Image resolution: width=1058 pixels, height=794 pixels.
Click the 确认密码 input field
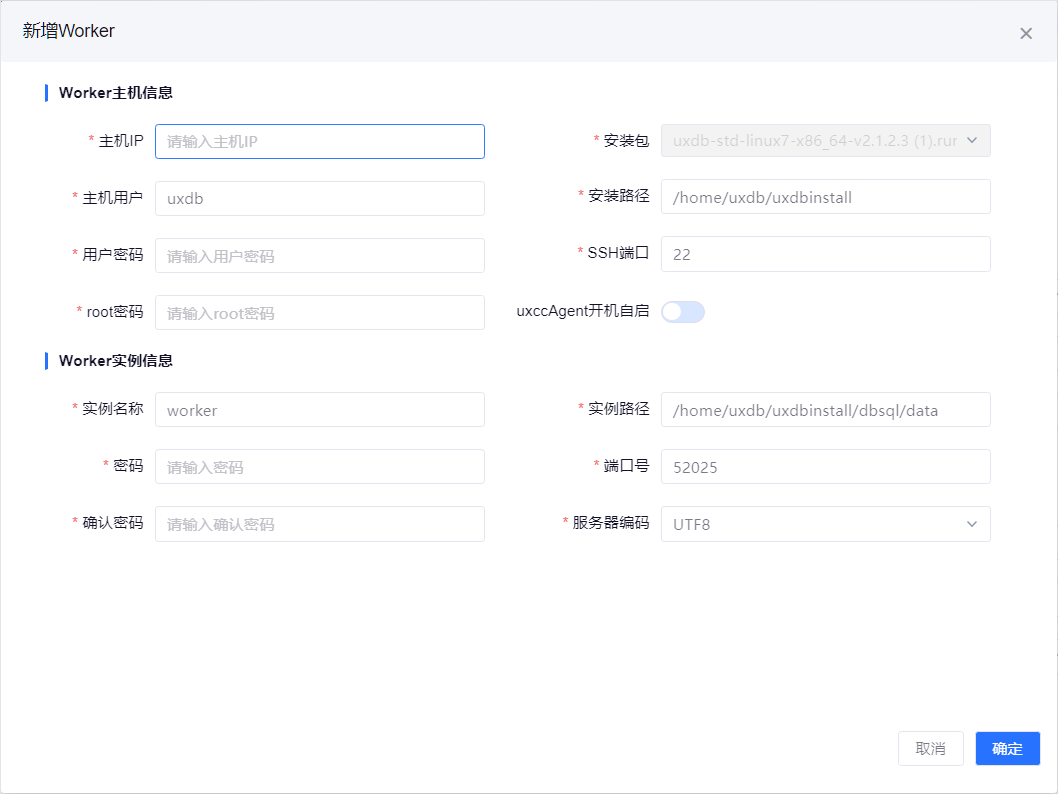[319, 524]
